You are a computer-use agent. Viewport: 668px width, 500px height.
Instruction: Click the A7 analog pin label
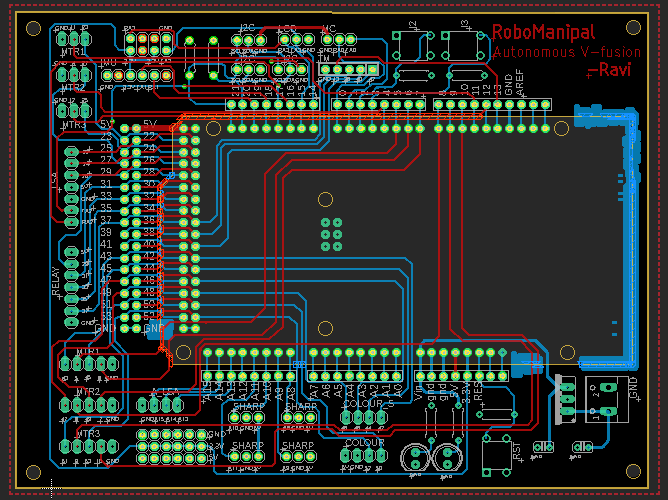point(314,391)
